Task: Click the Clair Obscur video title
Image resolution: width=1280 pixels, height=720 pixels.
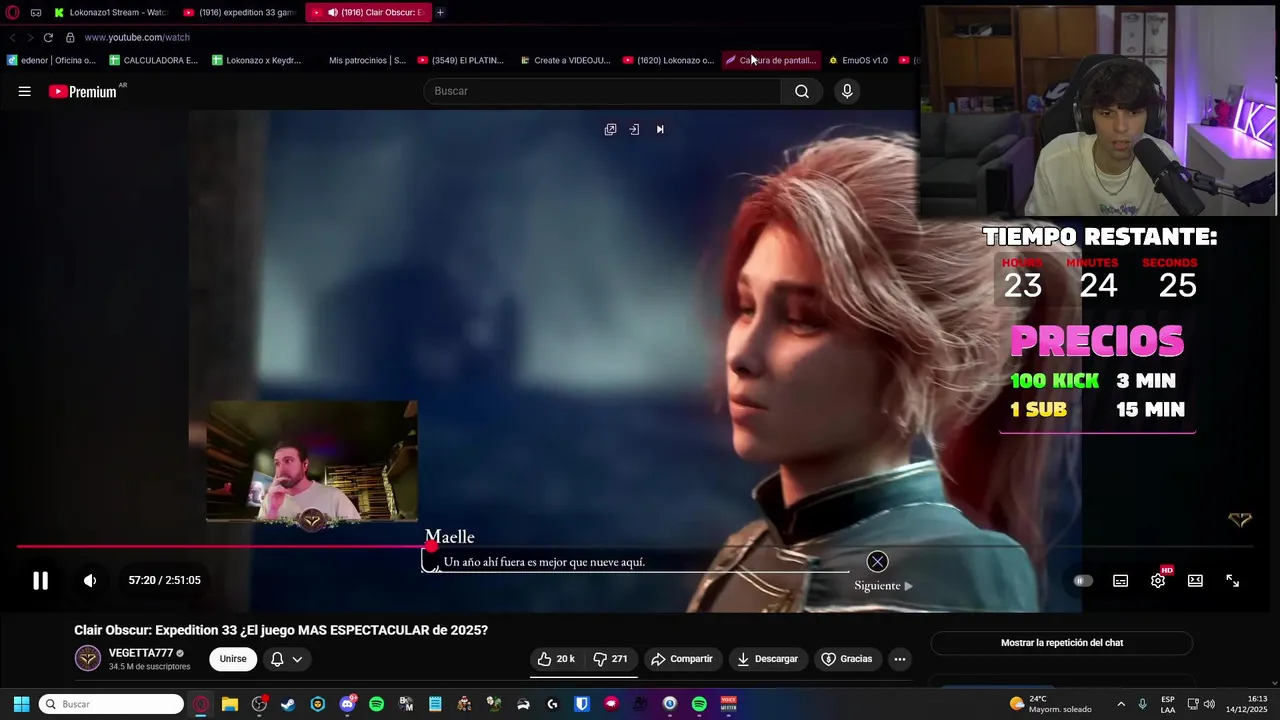Action: 281,630
